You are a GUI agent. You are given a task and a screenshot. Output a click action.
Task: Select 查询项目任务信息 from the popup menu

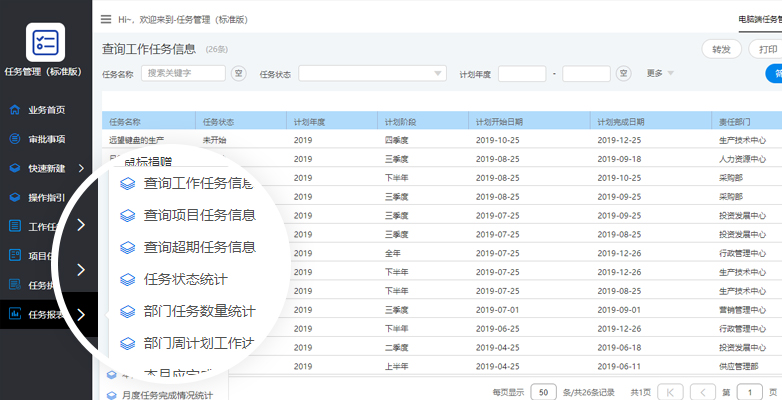198,215
